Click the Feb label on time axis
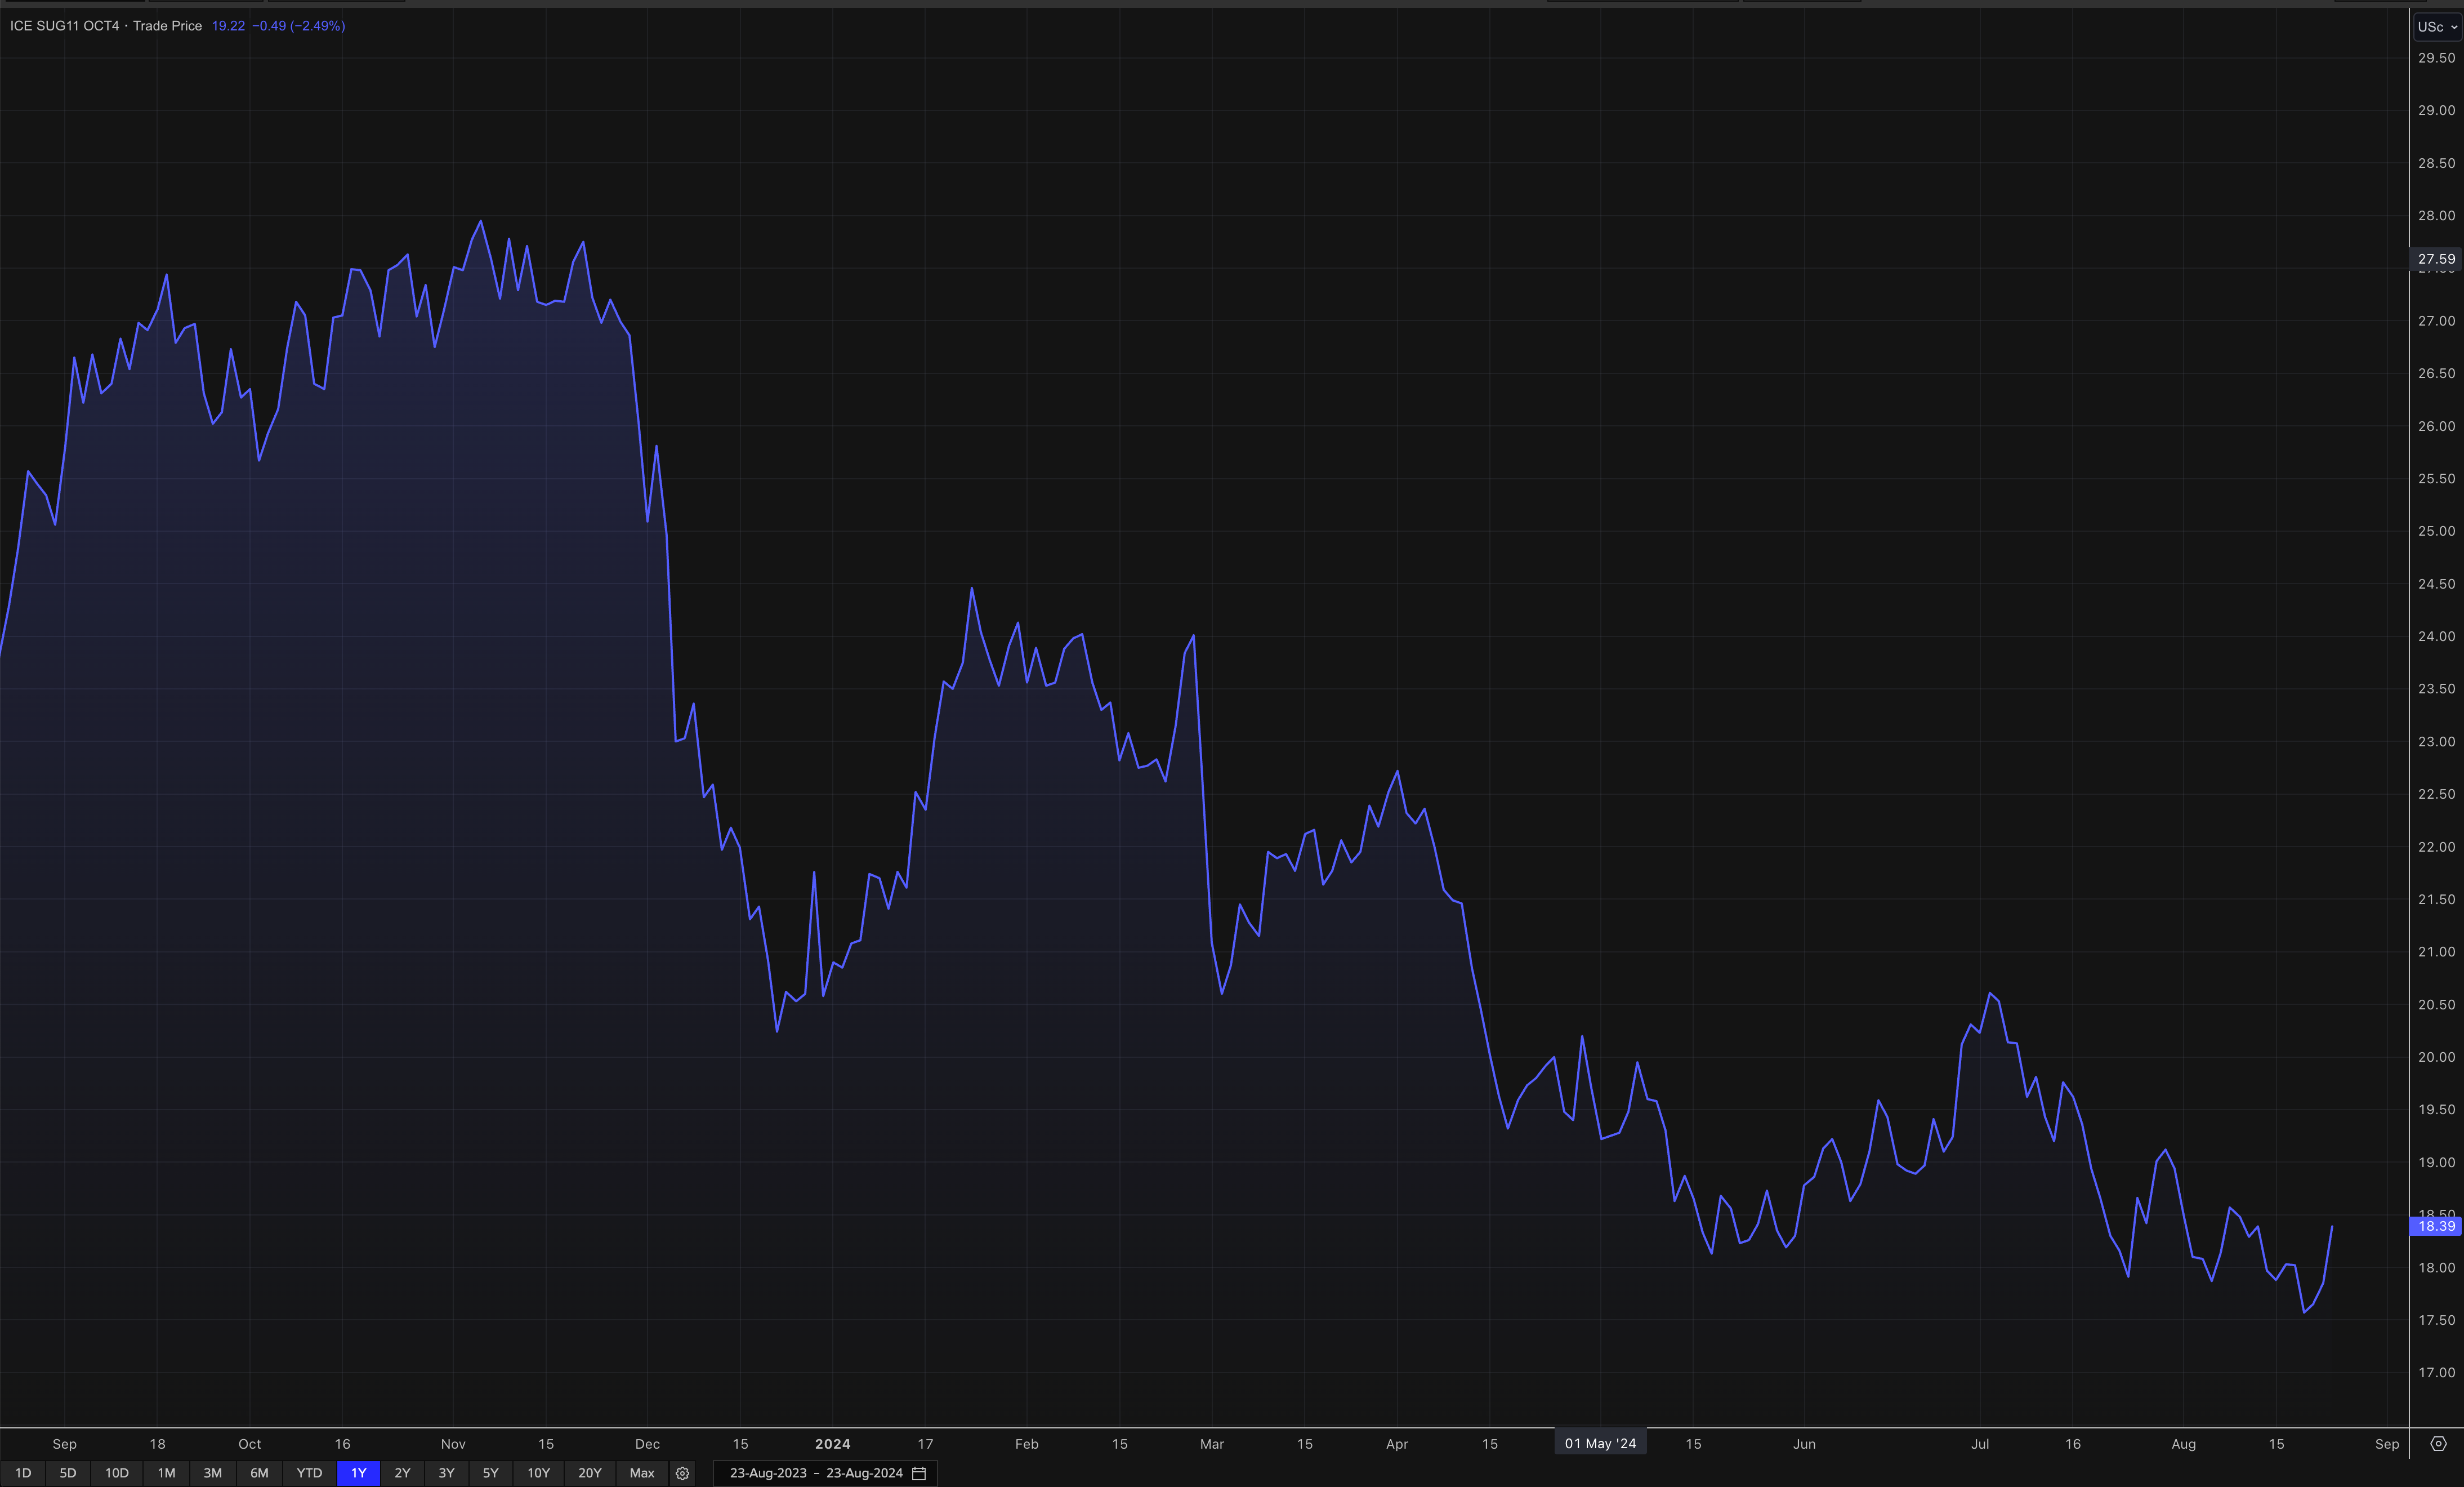 coord(1027,1444)
